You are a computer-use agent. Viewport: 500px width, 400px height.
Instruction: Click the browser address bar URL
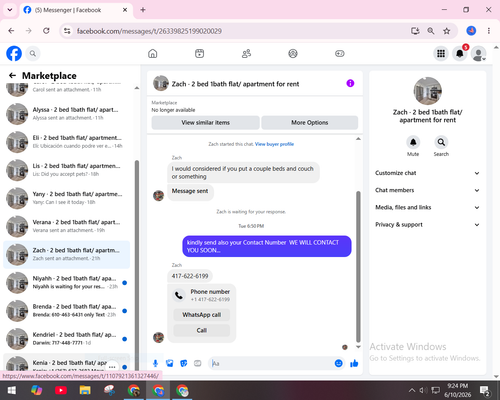[149, 31]
